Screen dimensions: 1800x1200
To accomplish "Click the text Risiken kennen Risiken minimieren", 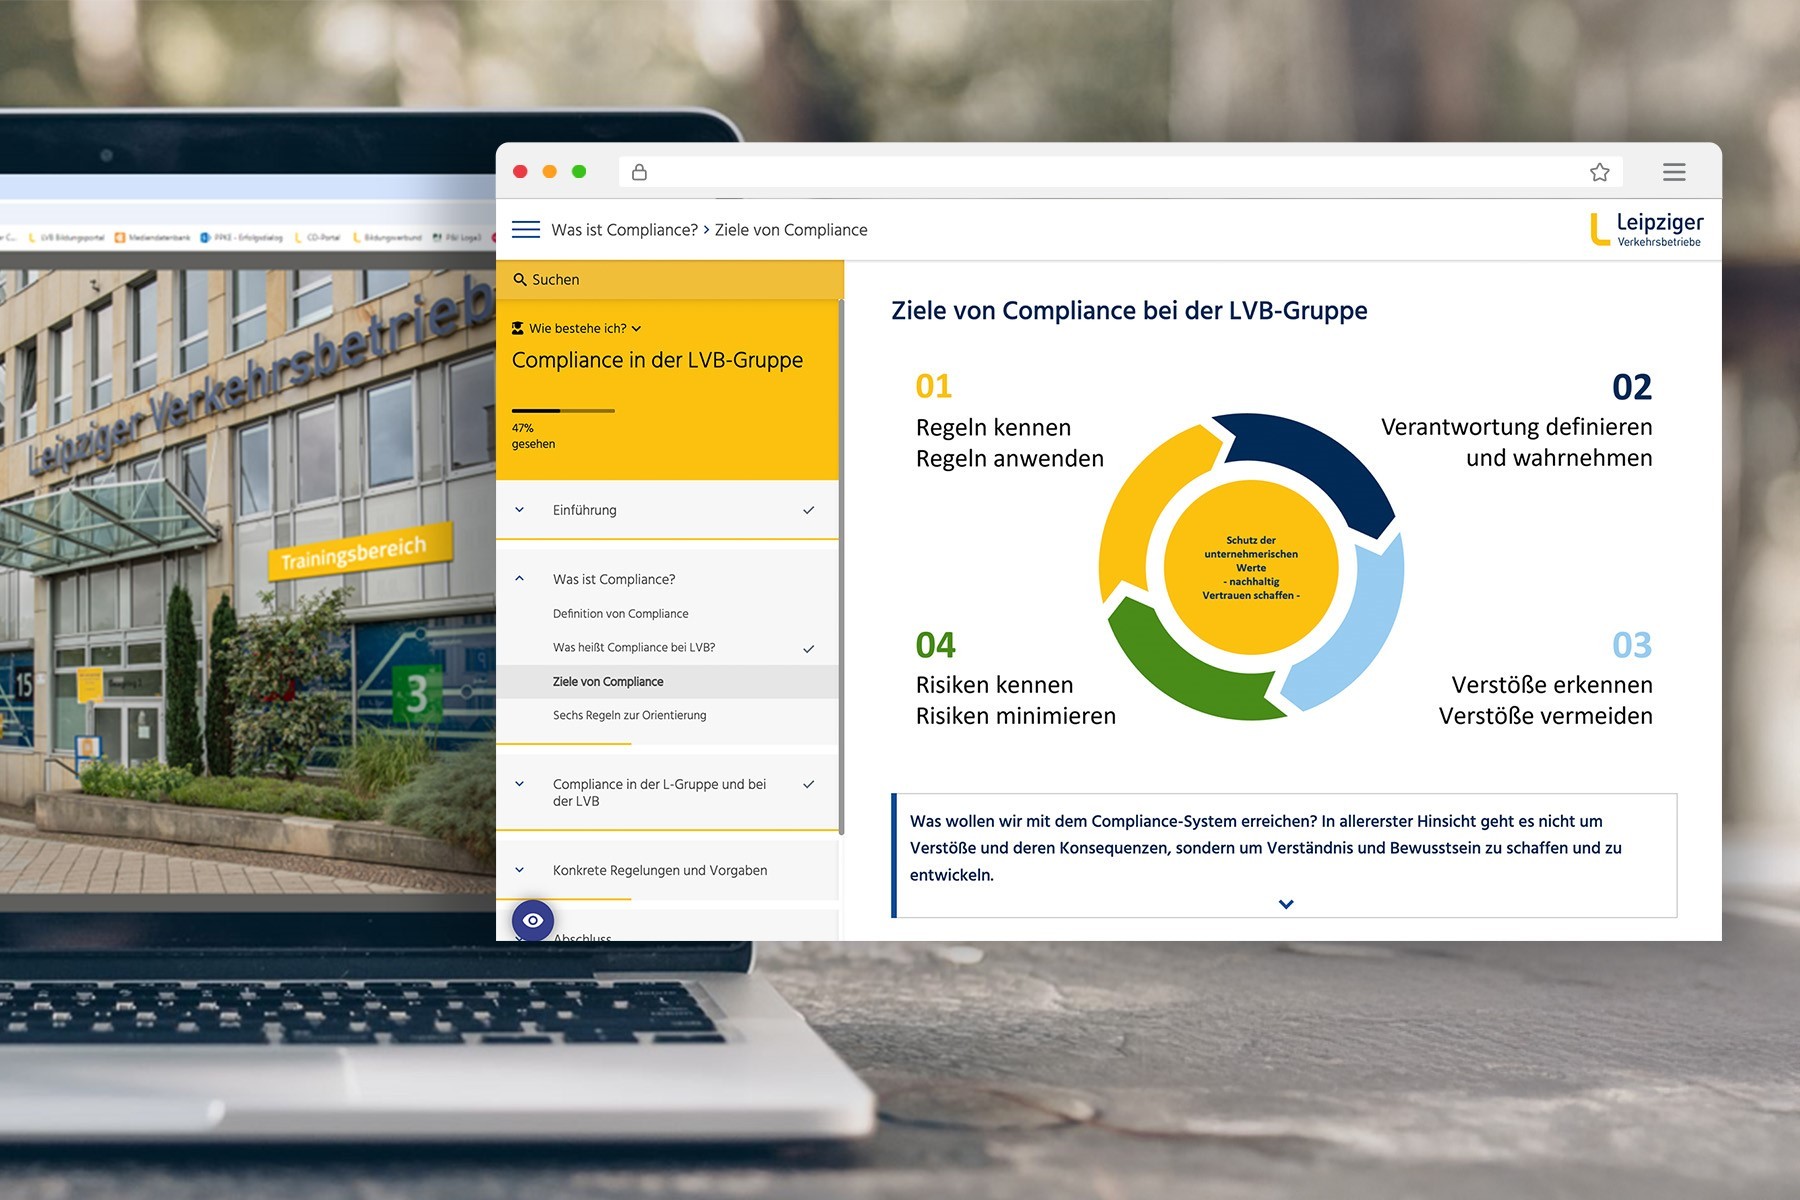I will tap(1015, 700).
